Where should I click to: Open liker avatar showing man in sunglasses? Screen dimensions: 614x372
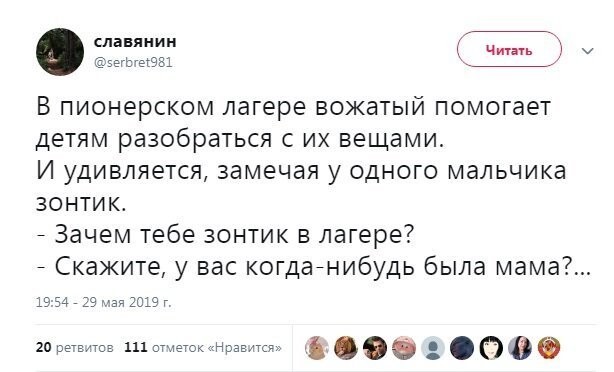click(375, 348)
